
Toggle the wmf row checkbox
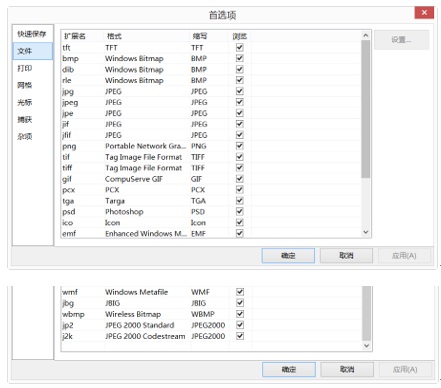pos(240,292)
